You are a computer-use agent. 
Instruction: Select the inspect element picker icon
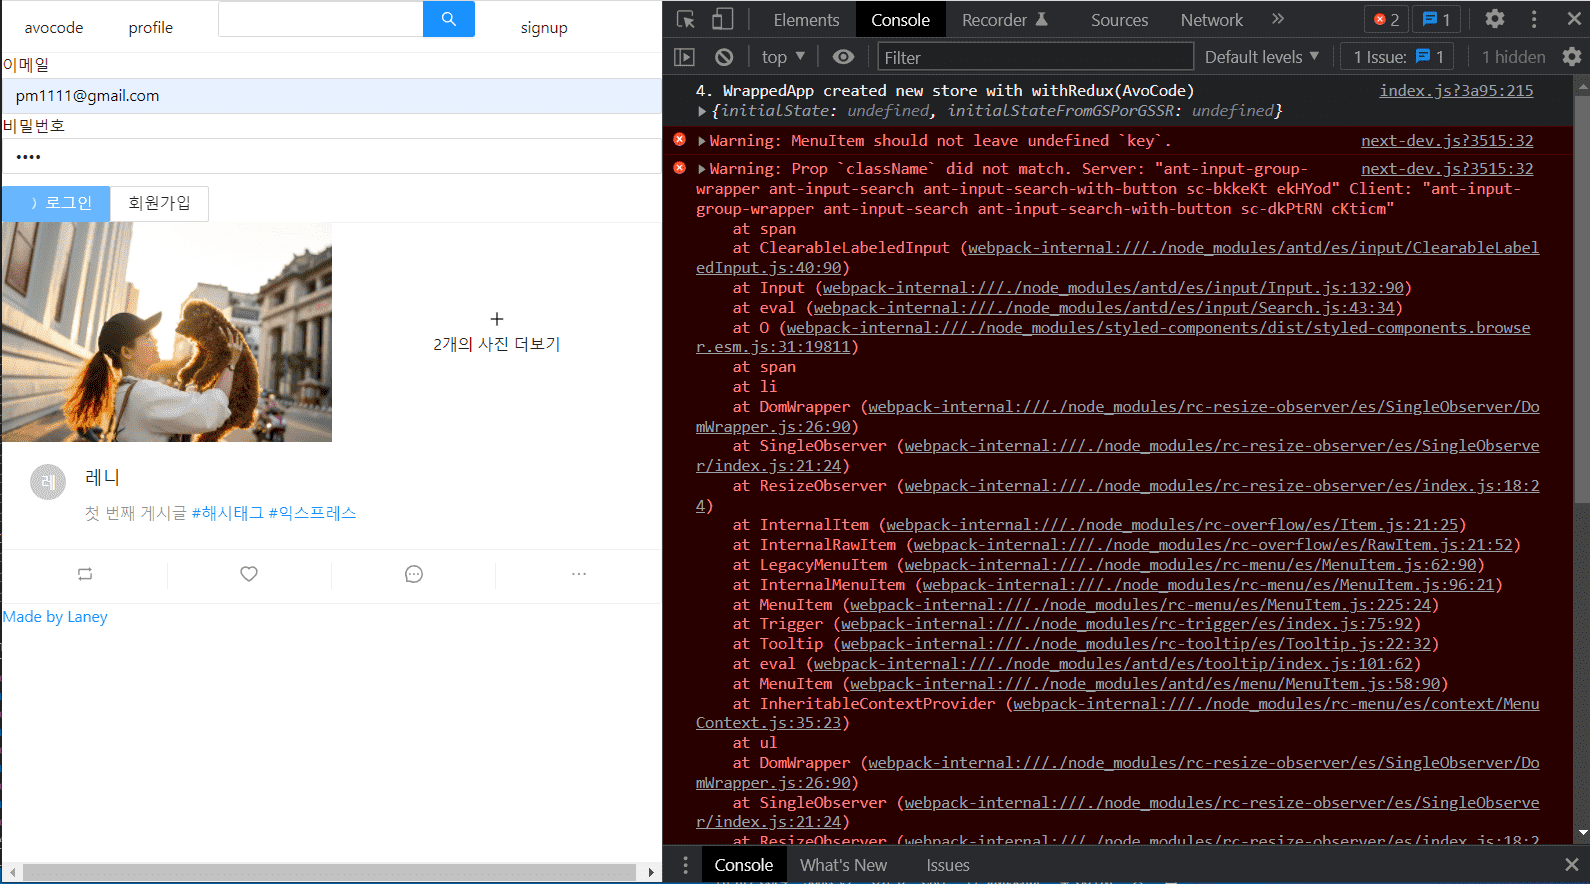(686, 19)
